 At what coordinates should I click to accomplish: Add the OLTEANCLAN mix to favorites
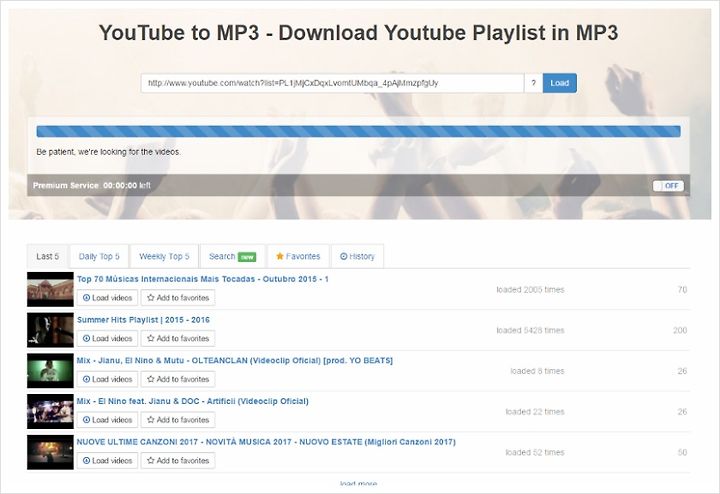tap(178, 379)
